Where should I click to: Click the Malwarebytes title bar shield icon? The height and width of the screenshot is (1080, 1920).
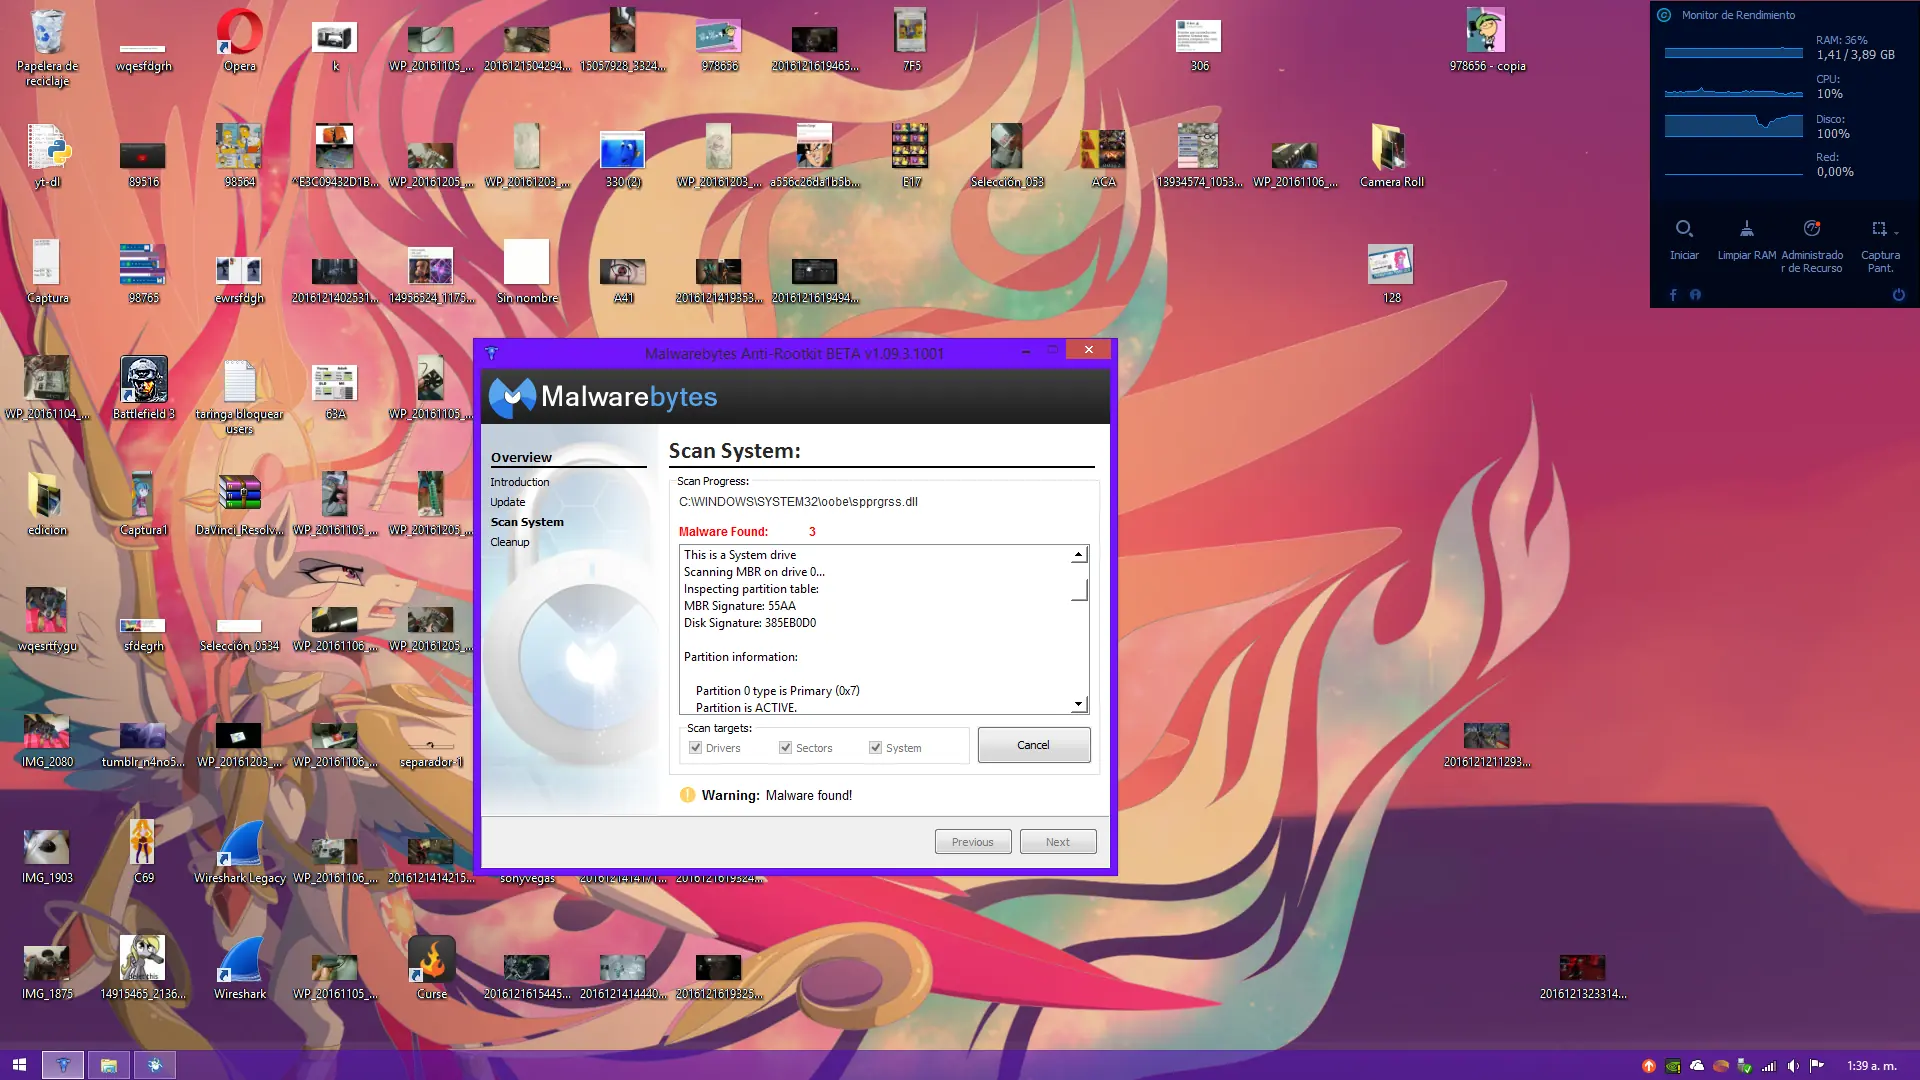click(x=491, y=353)
